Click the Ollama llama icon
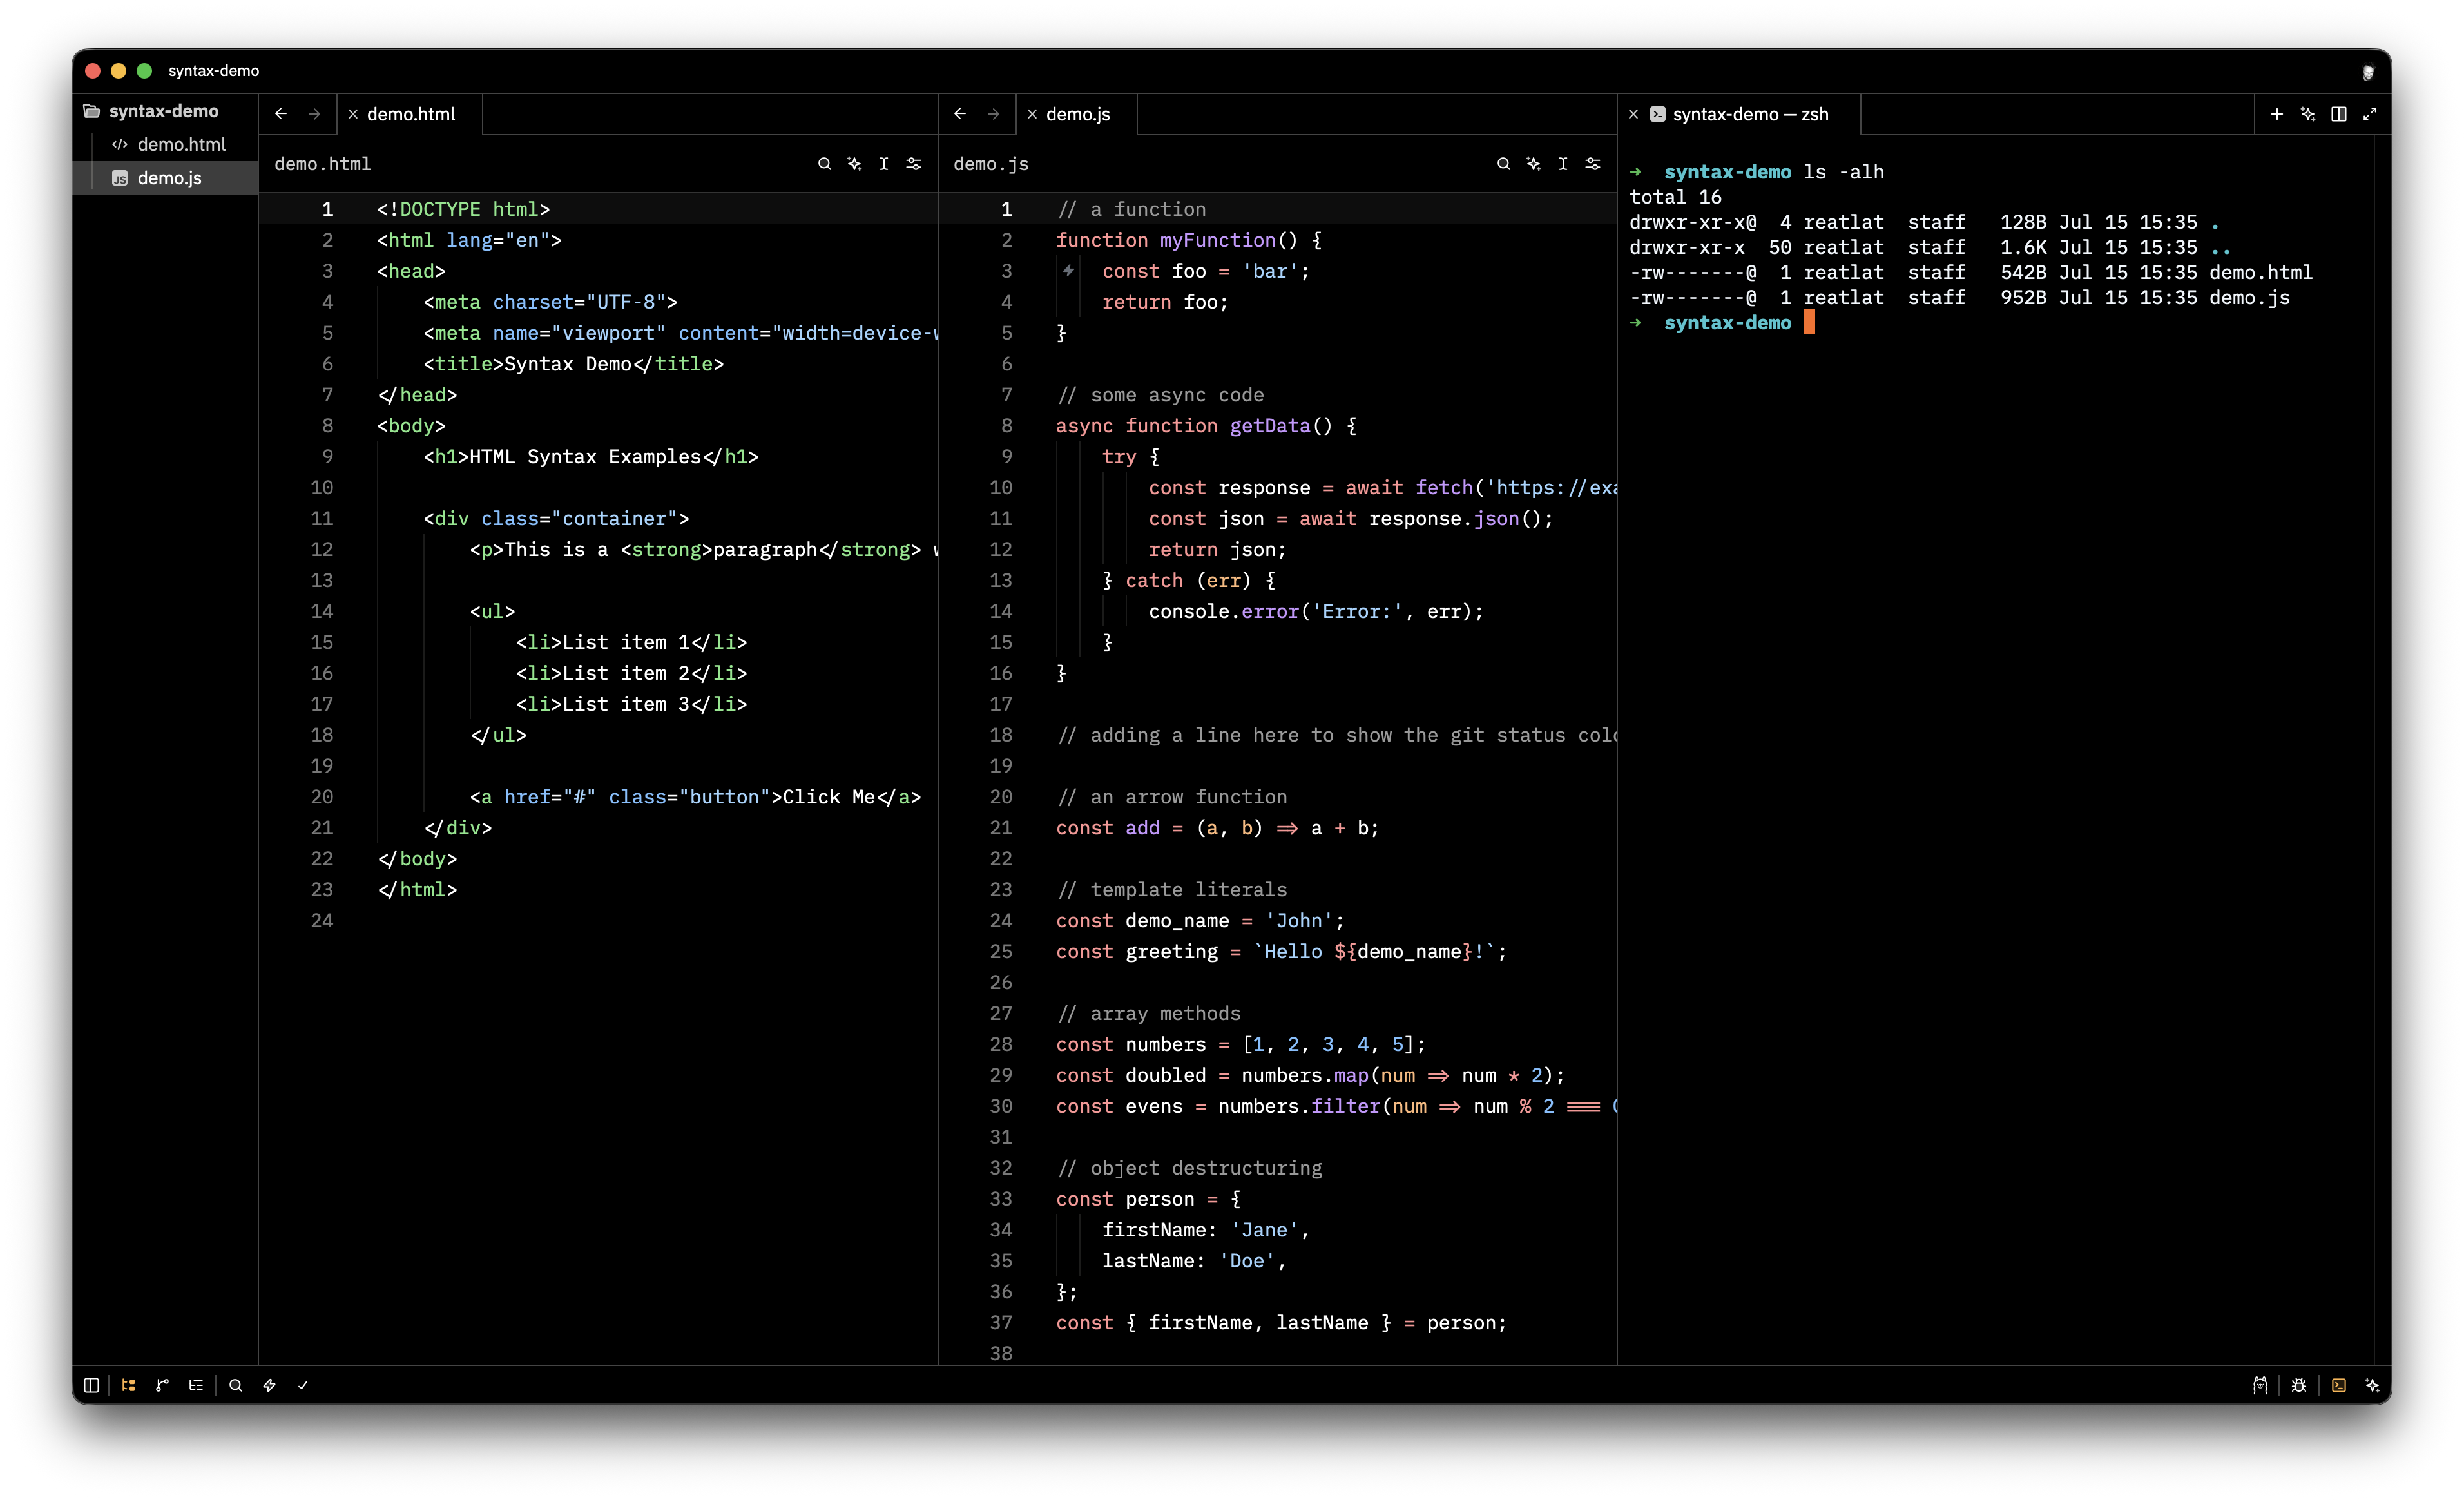Viewport: 2464px width, 1500px height. [x=2260, y=1385]
